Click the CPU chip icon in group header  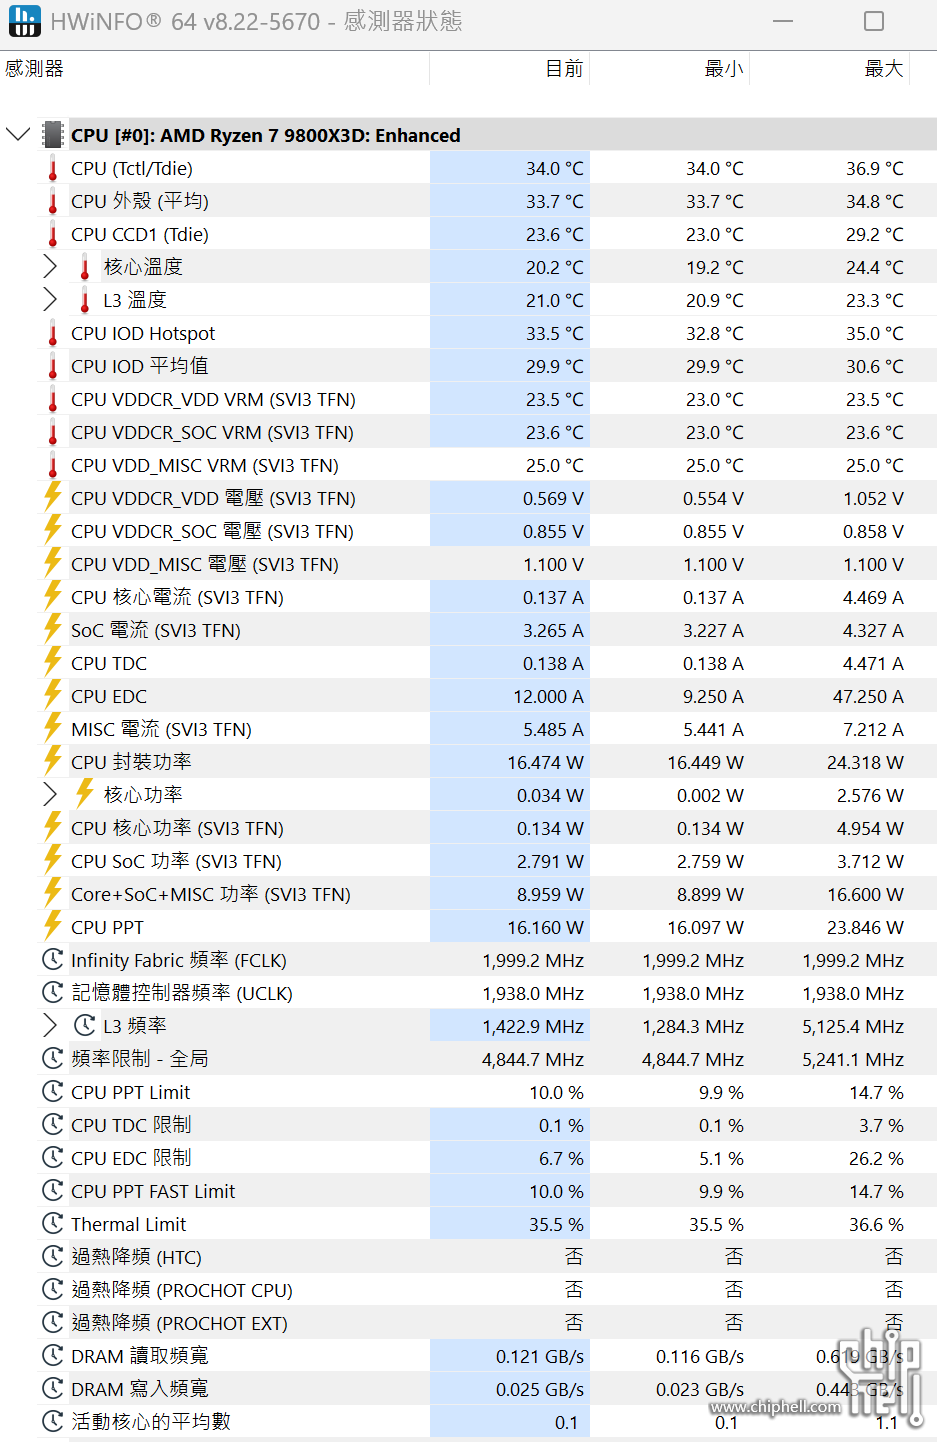53,134
